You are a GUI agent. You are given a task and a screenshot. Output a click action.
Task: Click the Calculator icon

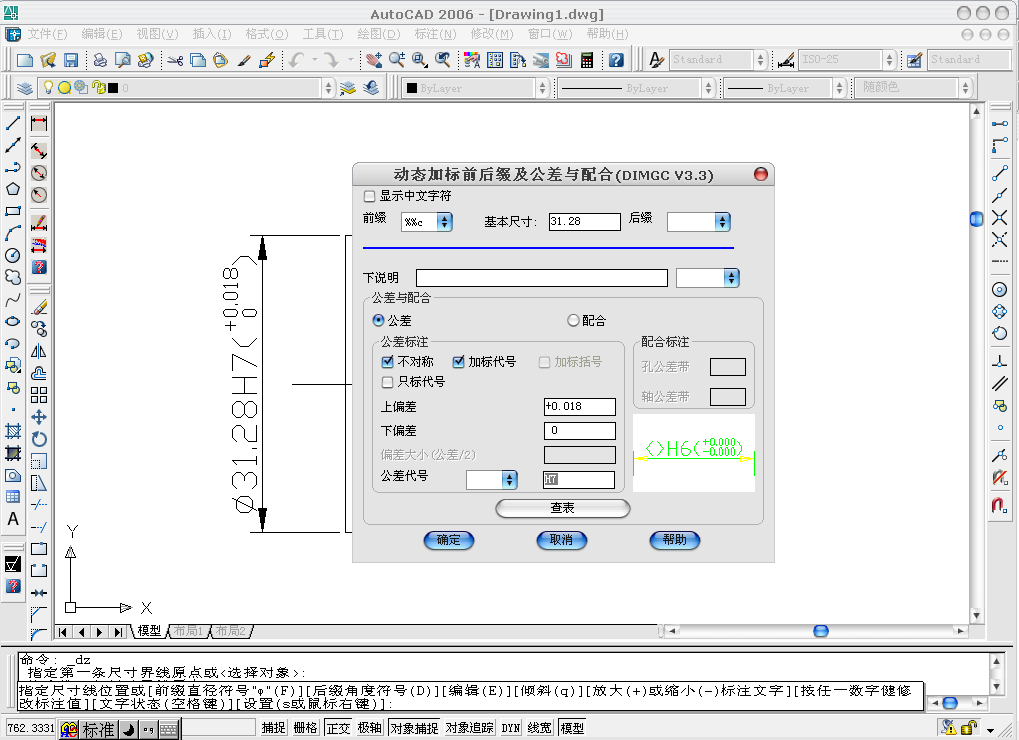pyautogui.click(x=587, y=60)
